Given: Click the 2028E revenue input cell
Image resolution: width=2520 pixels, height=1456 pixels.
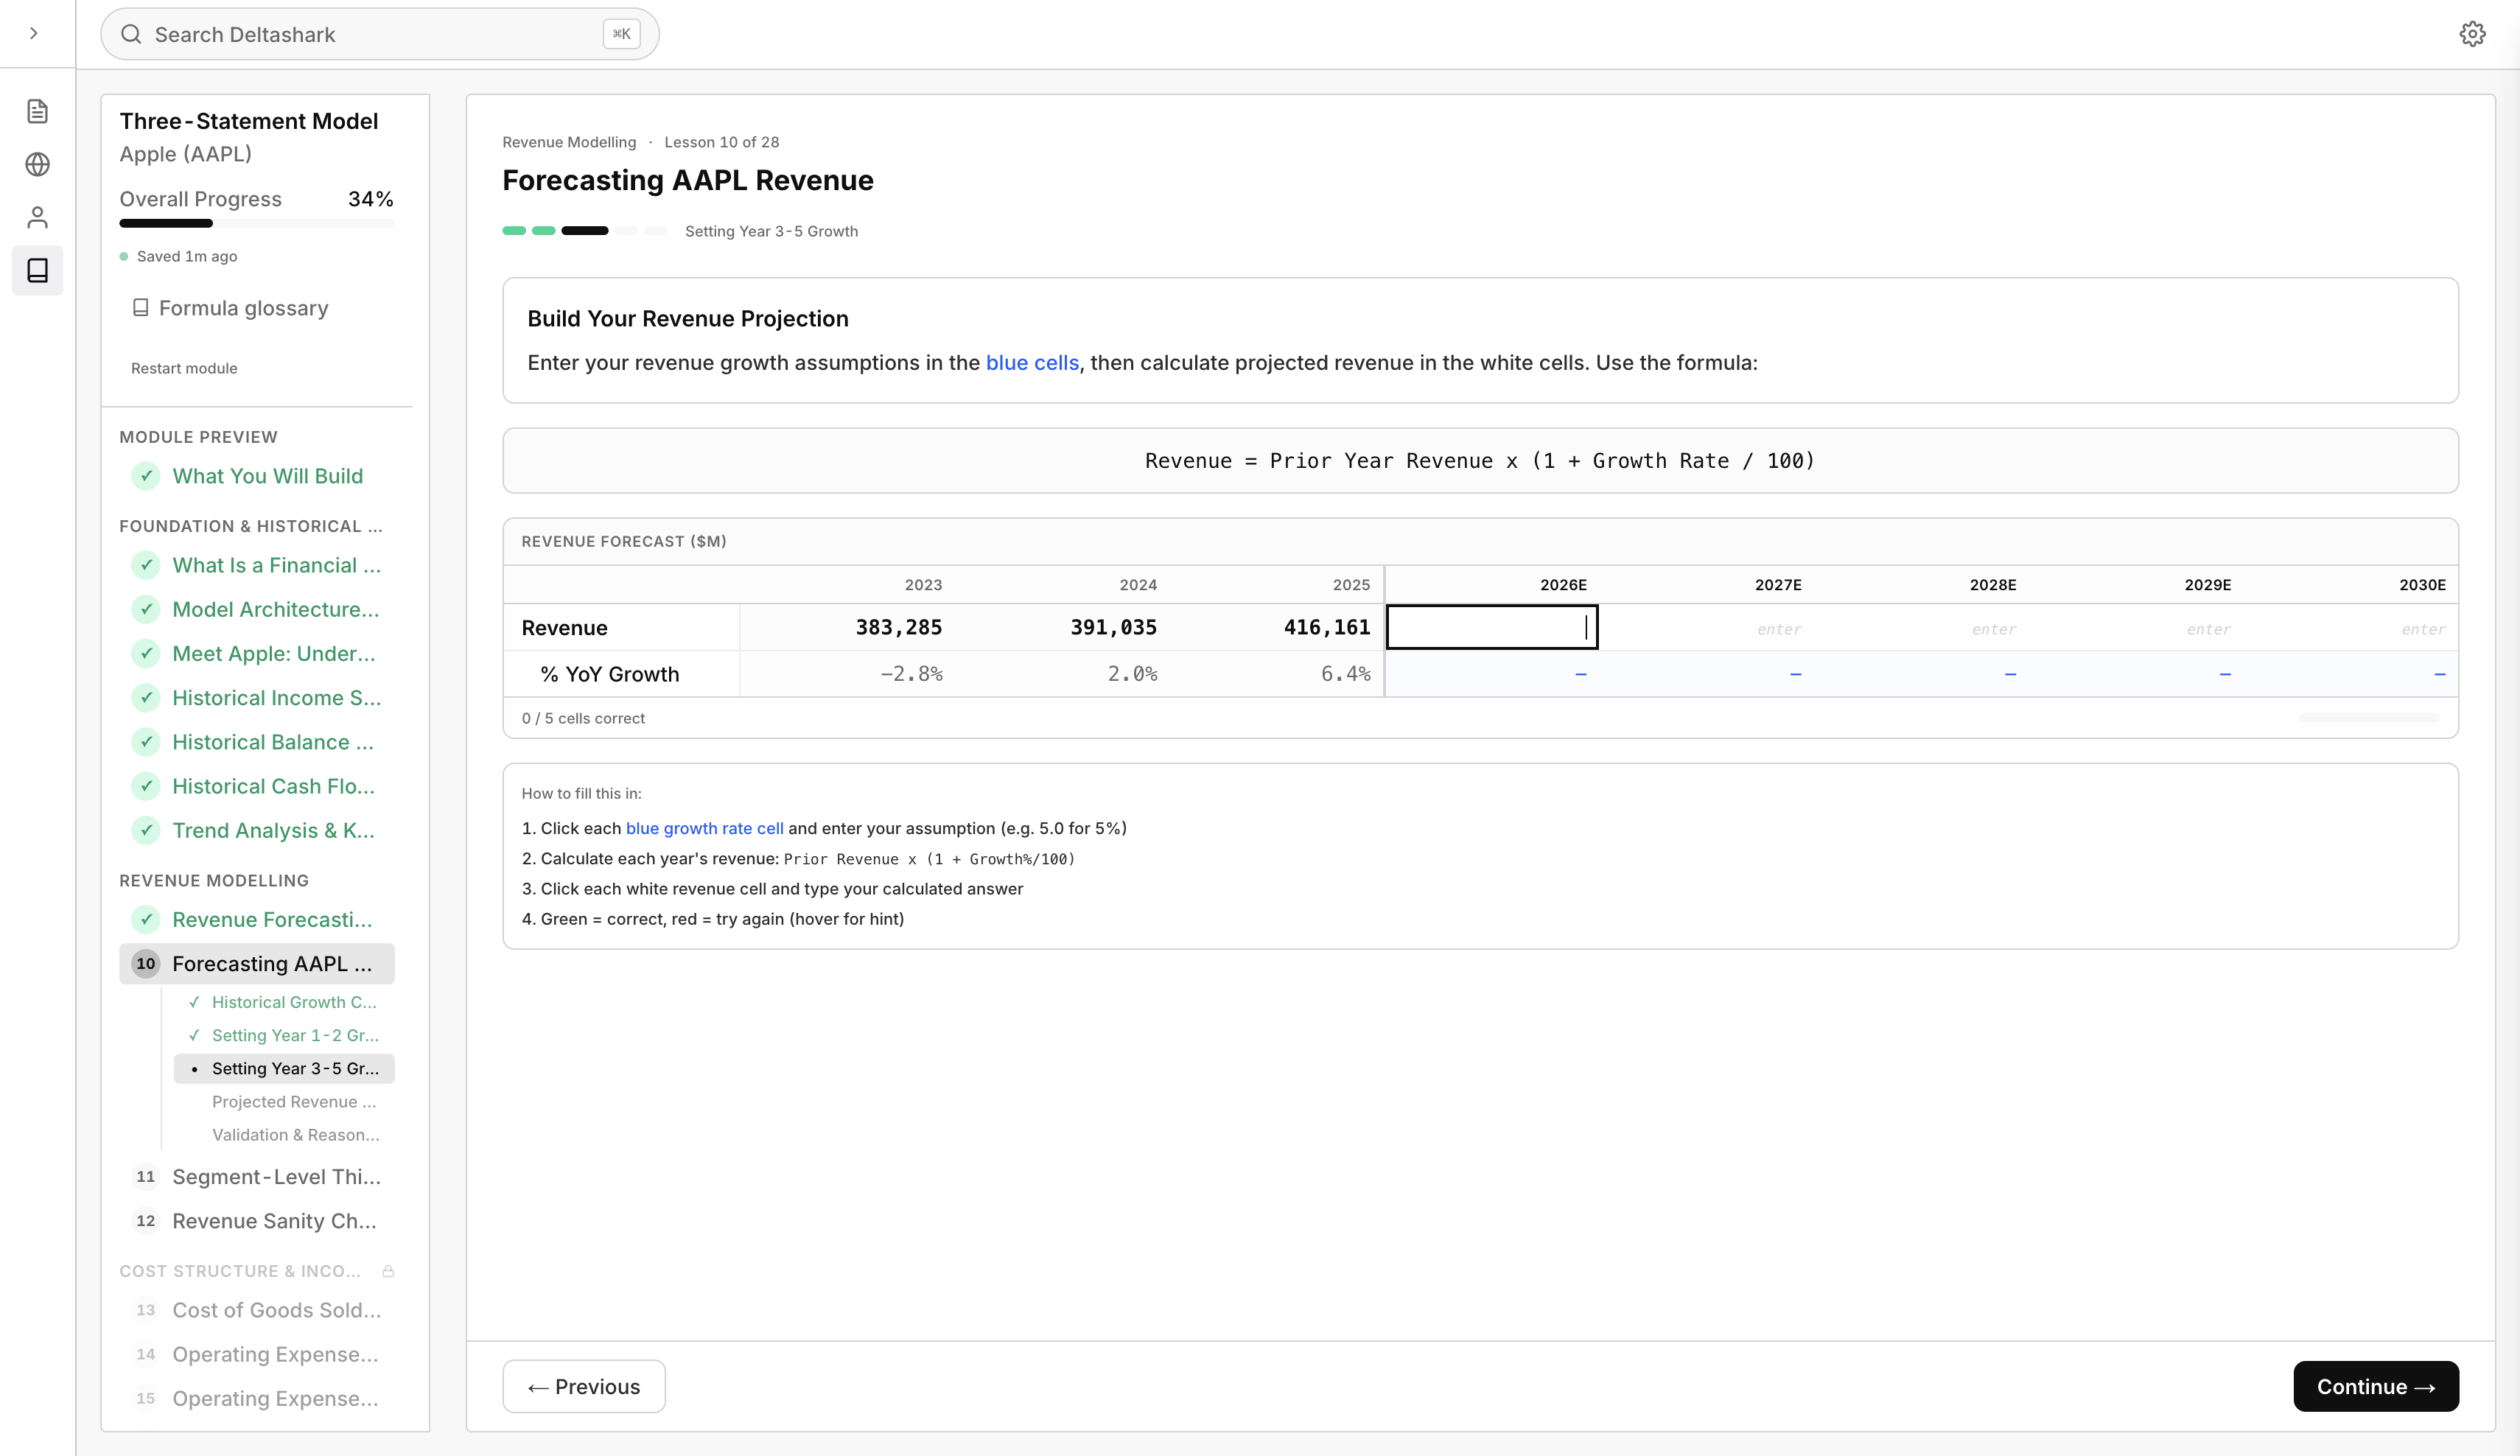Looking at the screenshot, I should [x=1922, y=628].
